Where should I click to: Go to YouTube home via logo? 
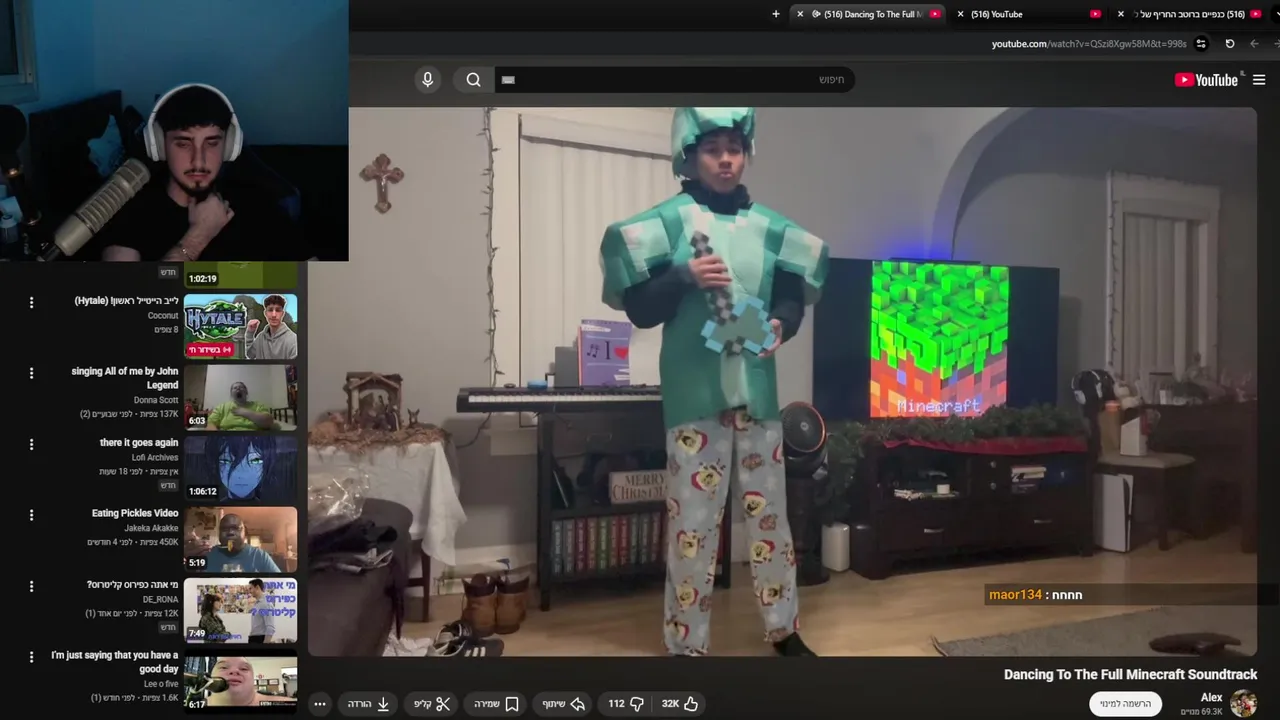coord(1207,80)
